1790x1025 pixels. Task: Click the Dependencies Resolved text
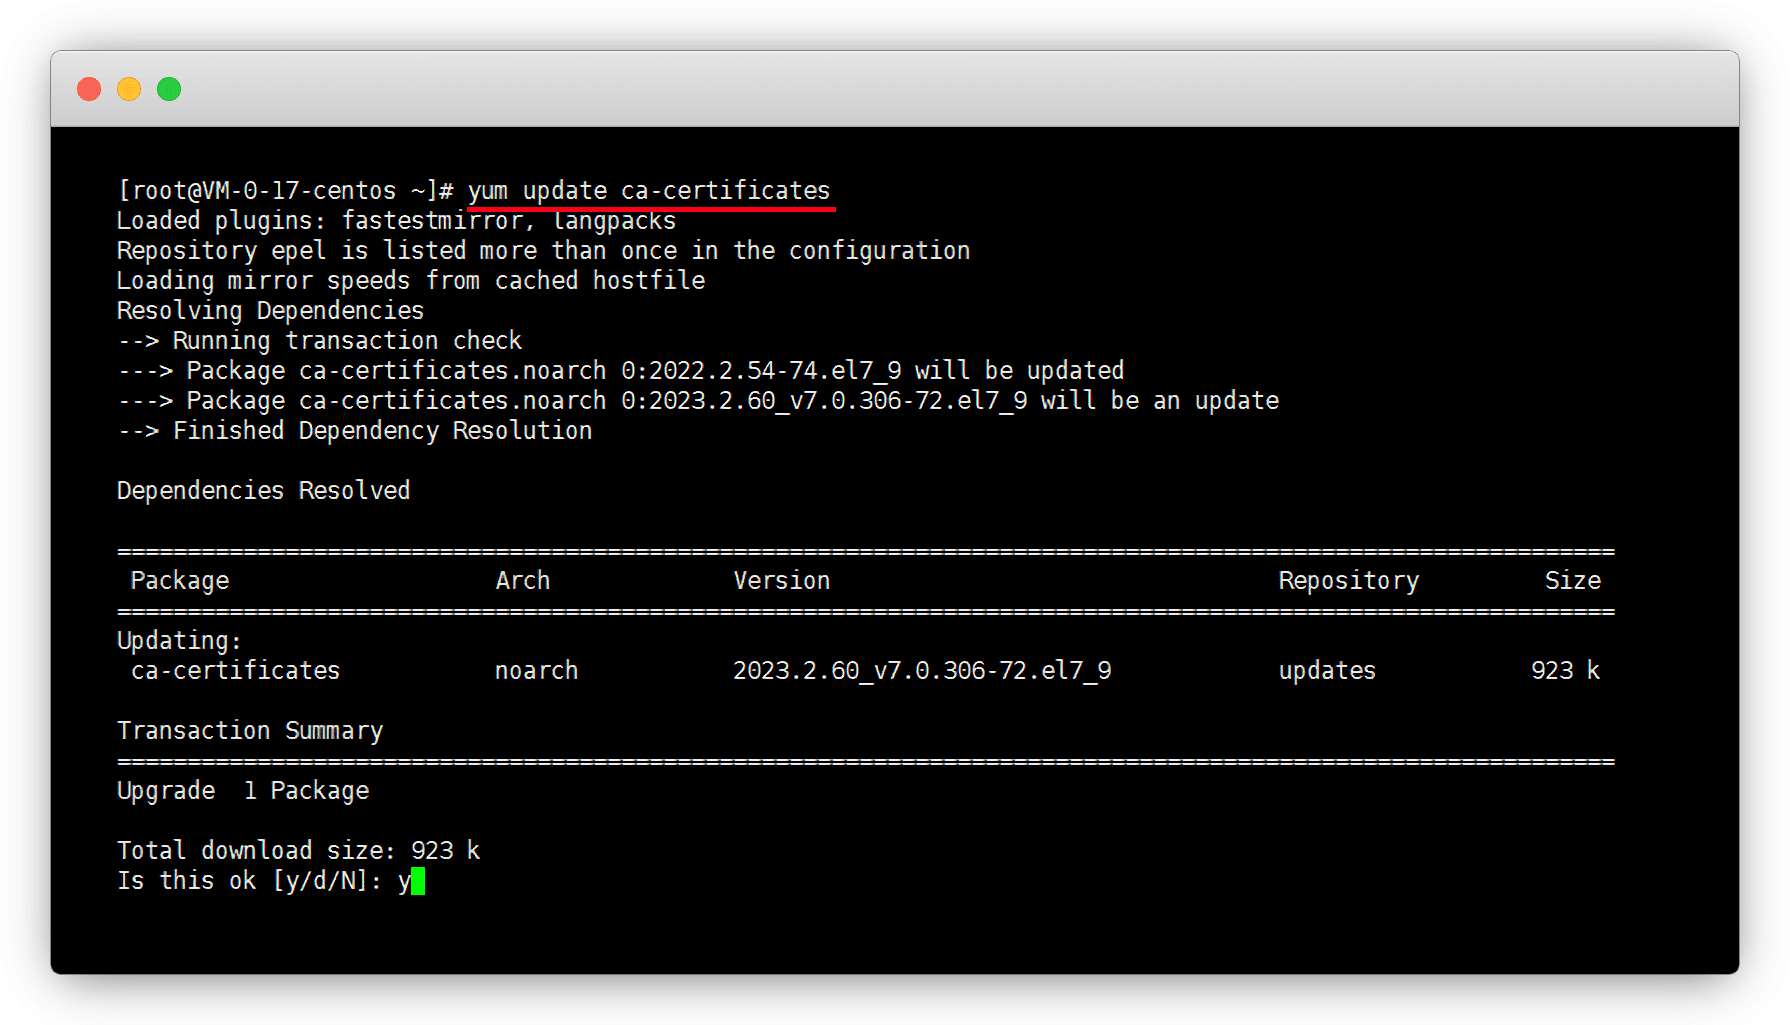[263, 491]
